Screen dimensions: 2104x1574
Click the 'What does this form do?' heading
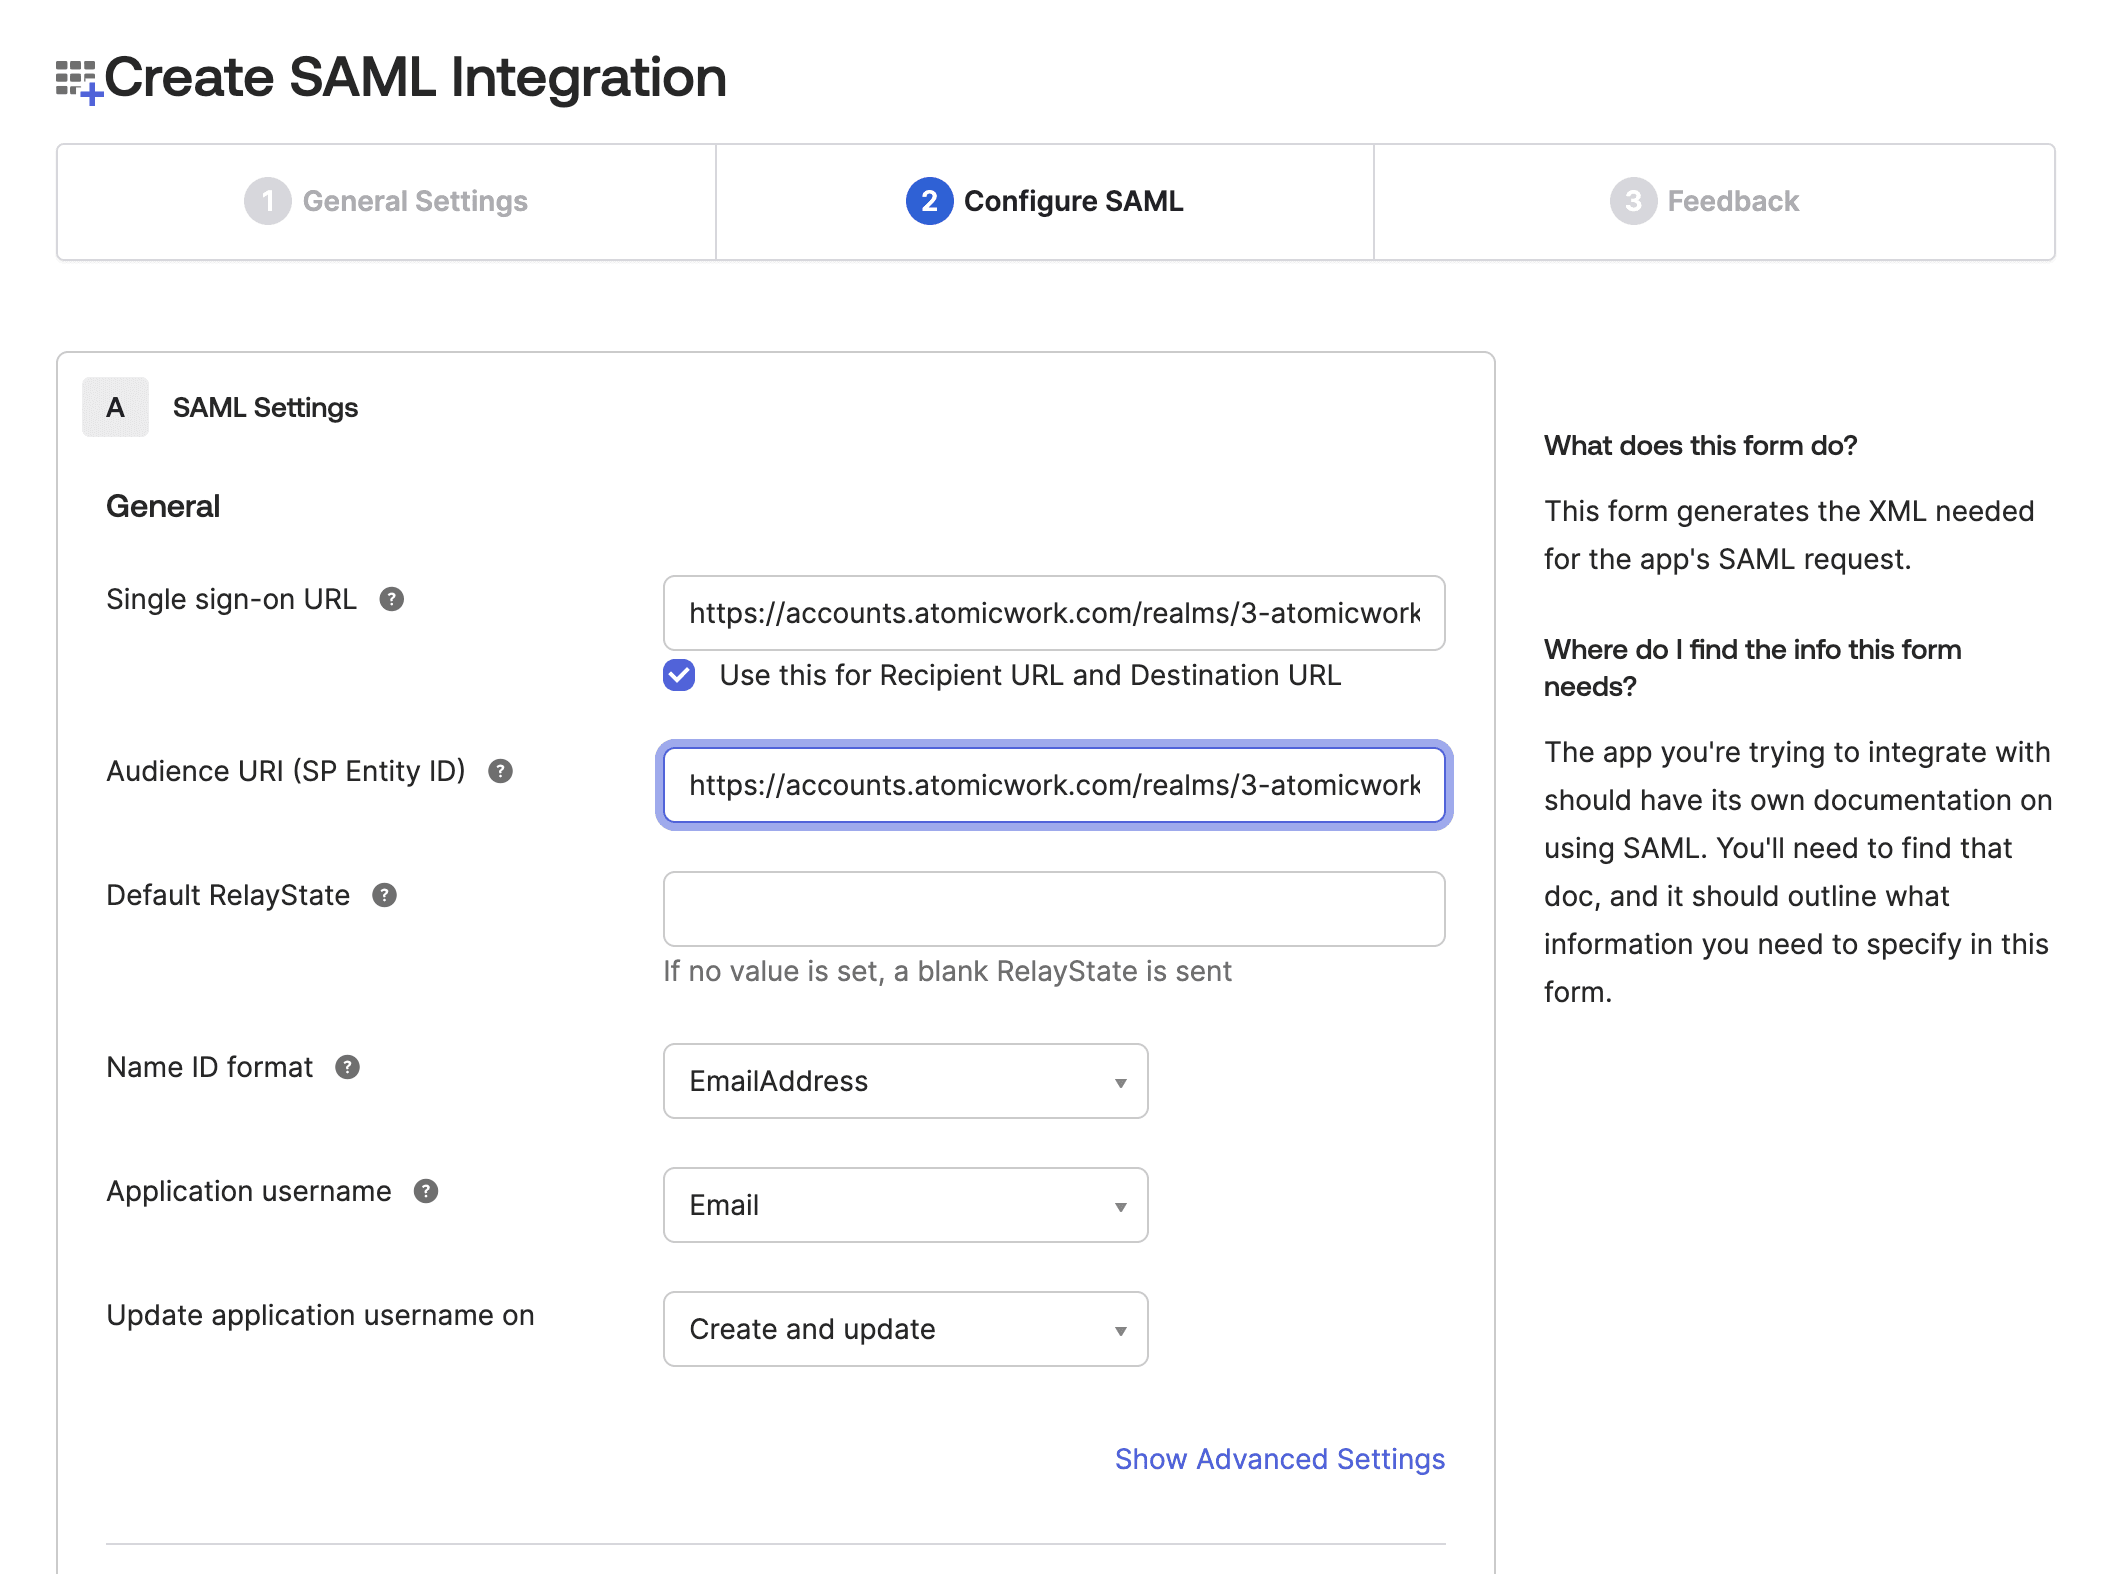(x=1700, y=445)
